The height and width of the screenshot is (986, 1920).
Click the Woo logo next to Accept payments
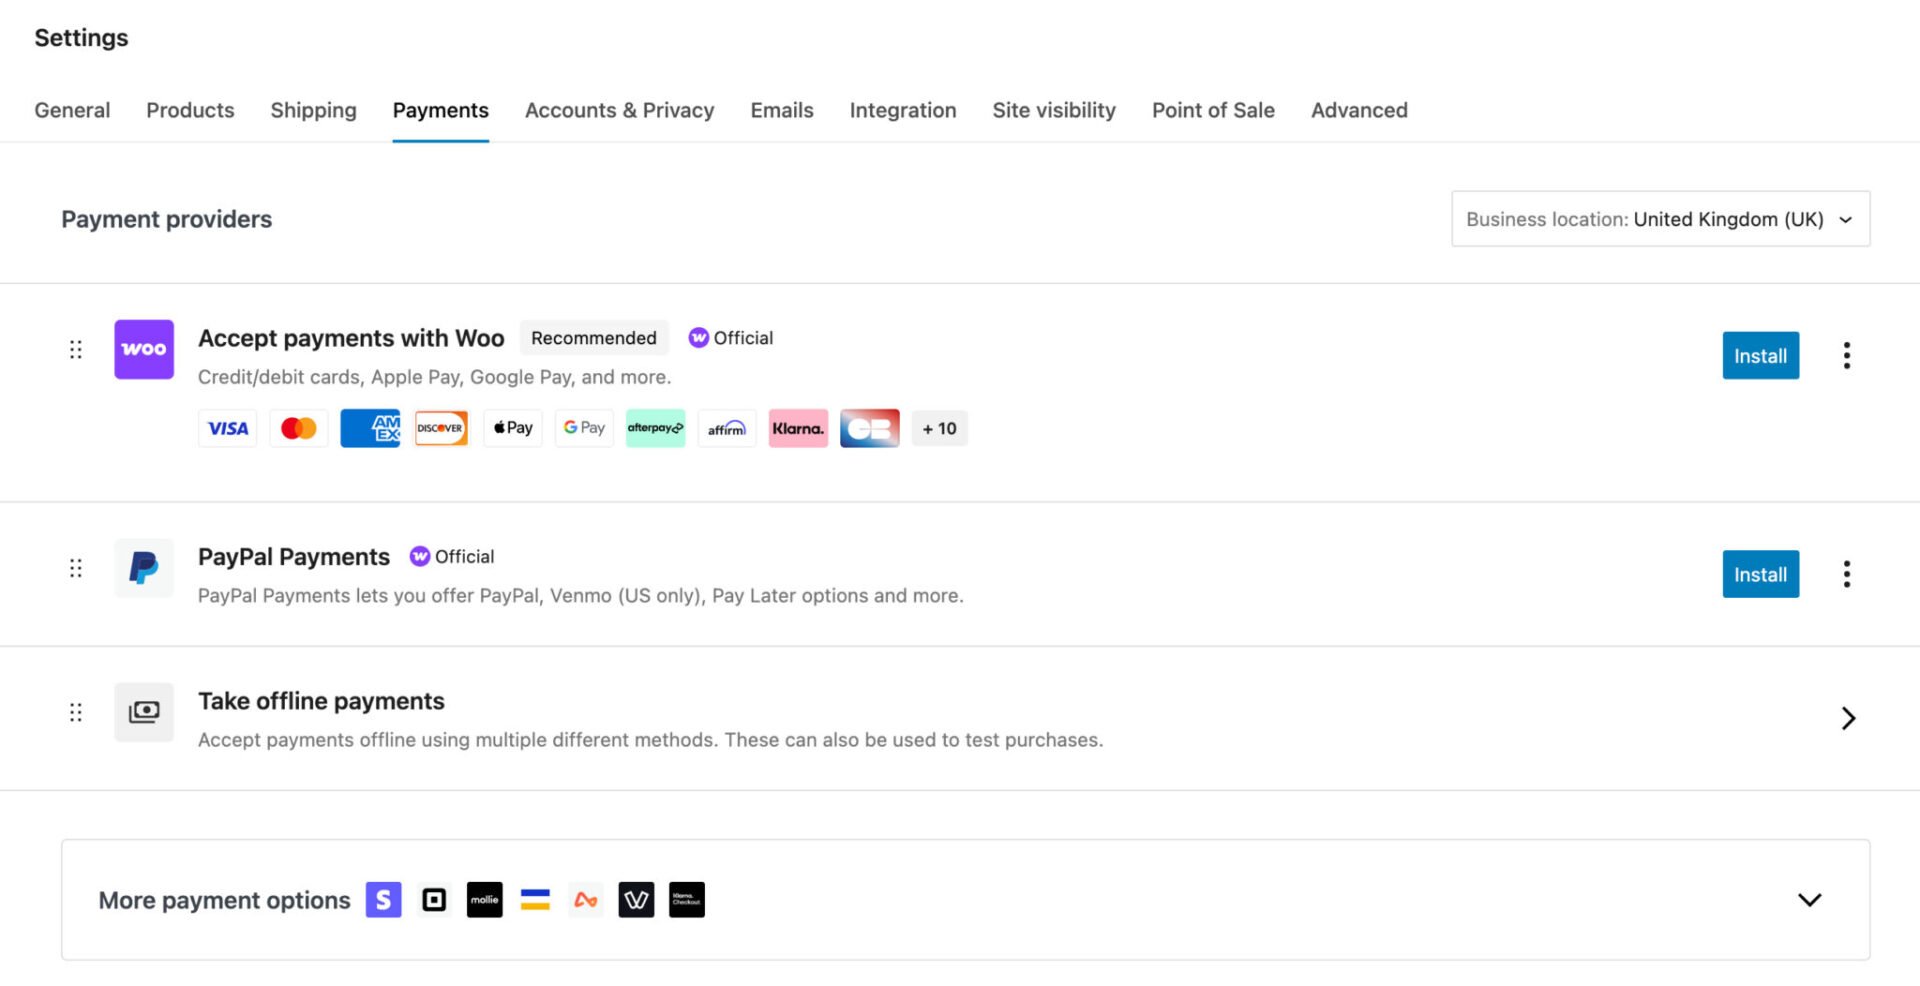pos(143,349)
